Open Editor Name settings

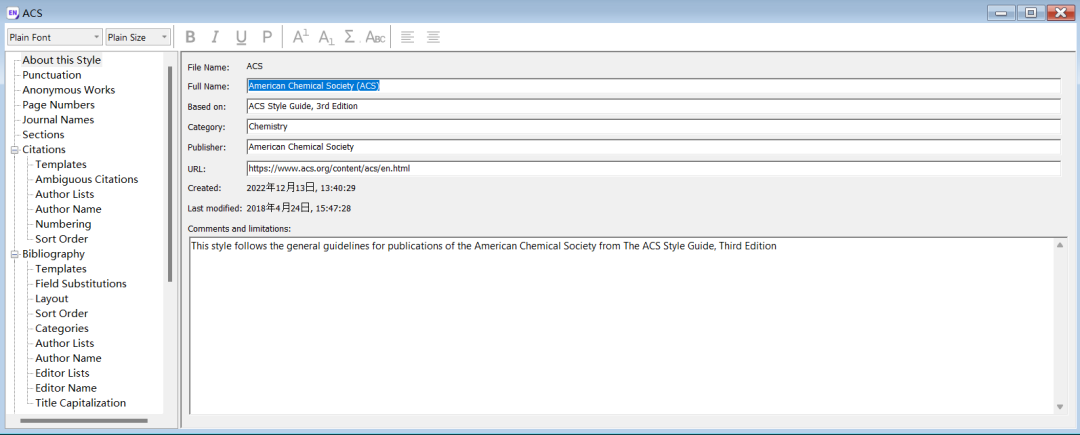tap(66, 388)
